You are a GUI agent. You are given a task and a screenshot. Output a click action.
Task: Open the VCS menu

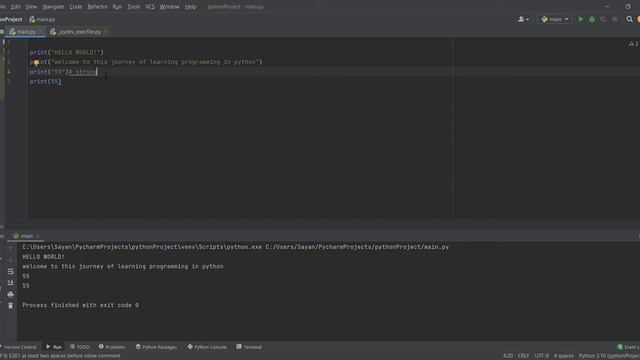pyautogui.click(x=150, y=7)
